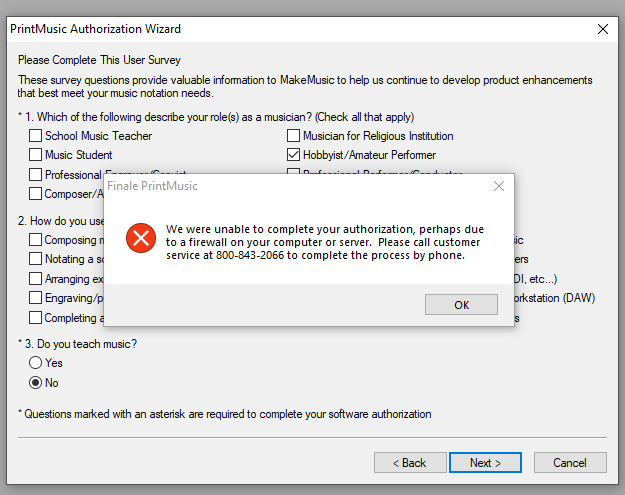Click Next to continue the wizard
Image resolution: width=625 pixels, height=495 pixels.
pyautogui.click(x=486, y=463)
